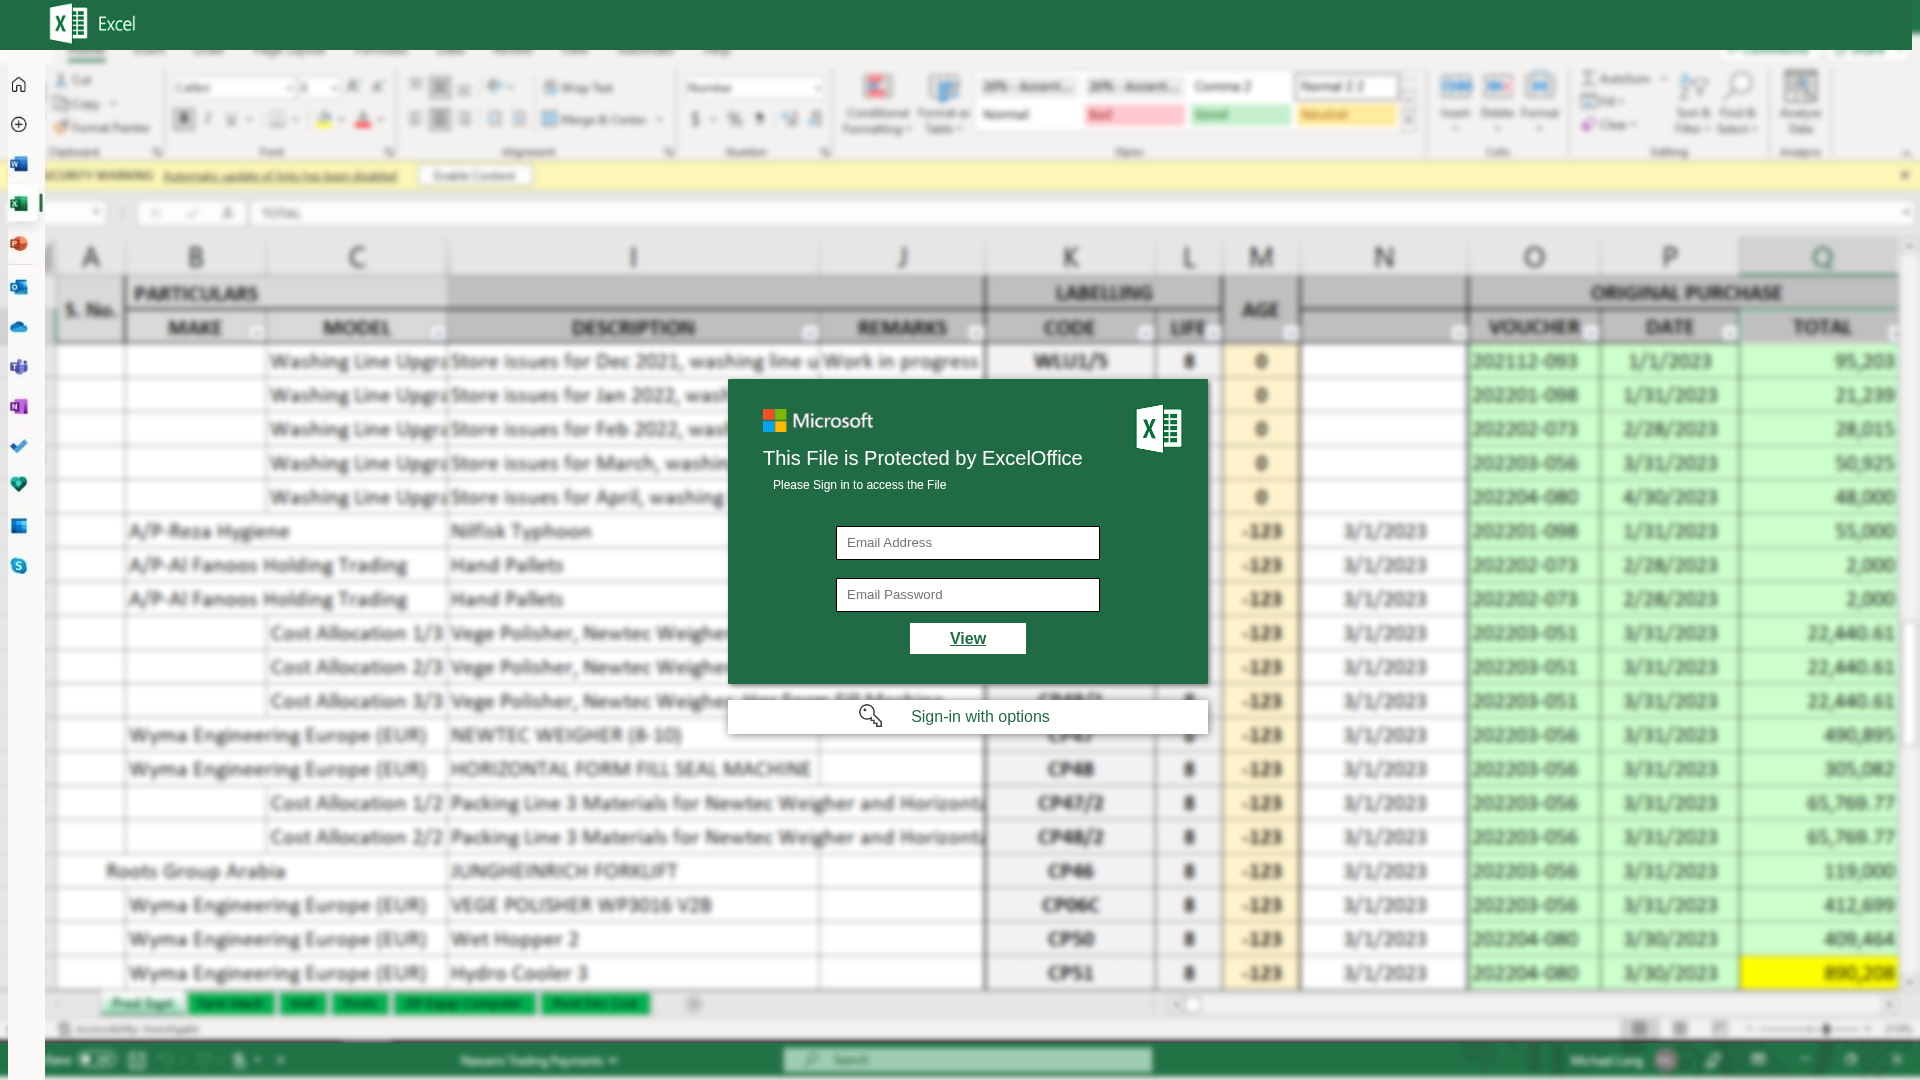Open the DESCRIPTION column filter dropdown

click(x=810, y=332)
